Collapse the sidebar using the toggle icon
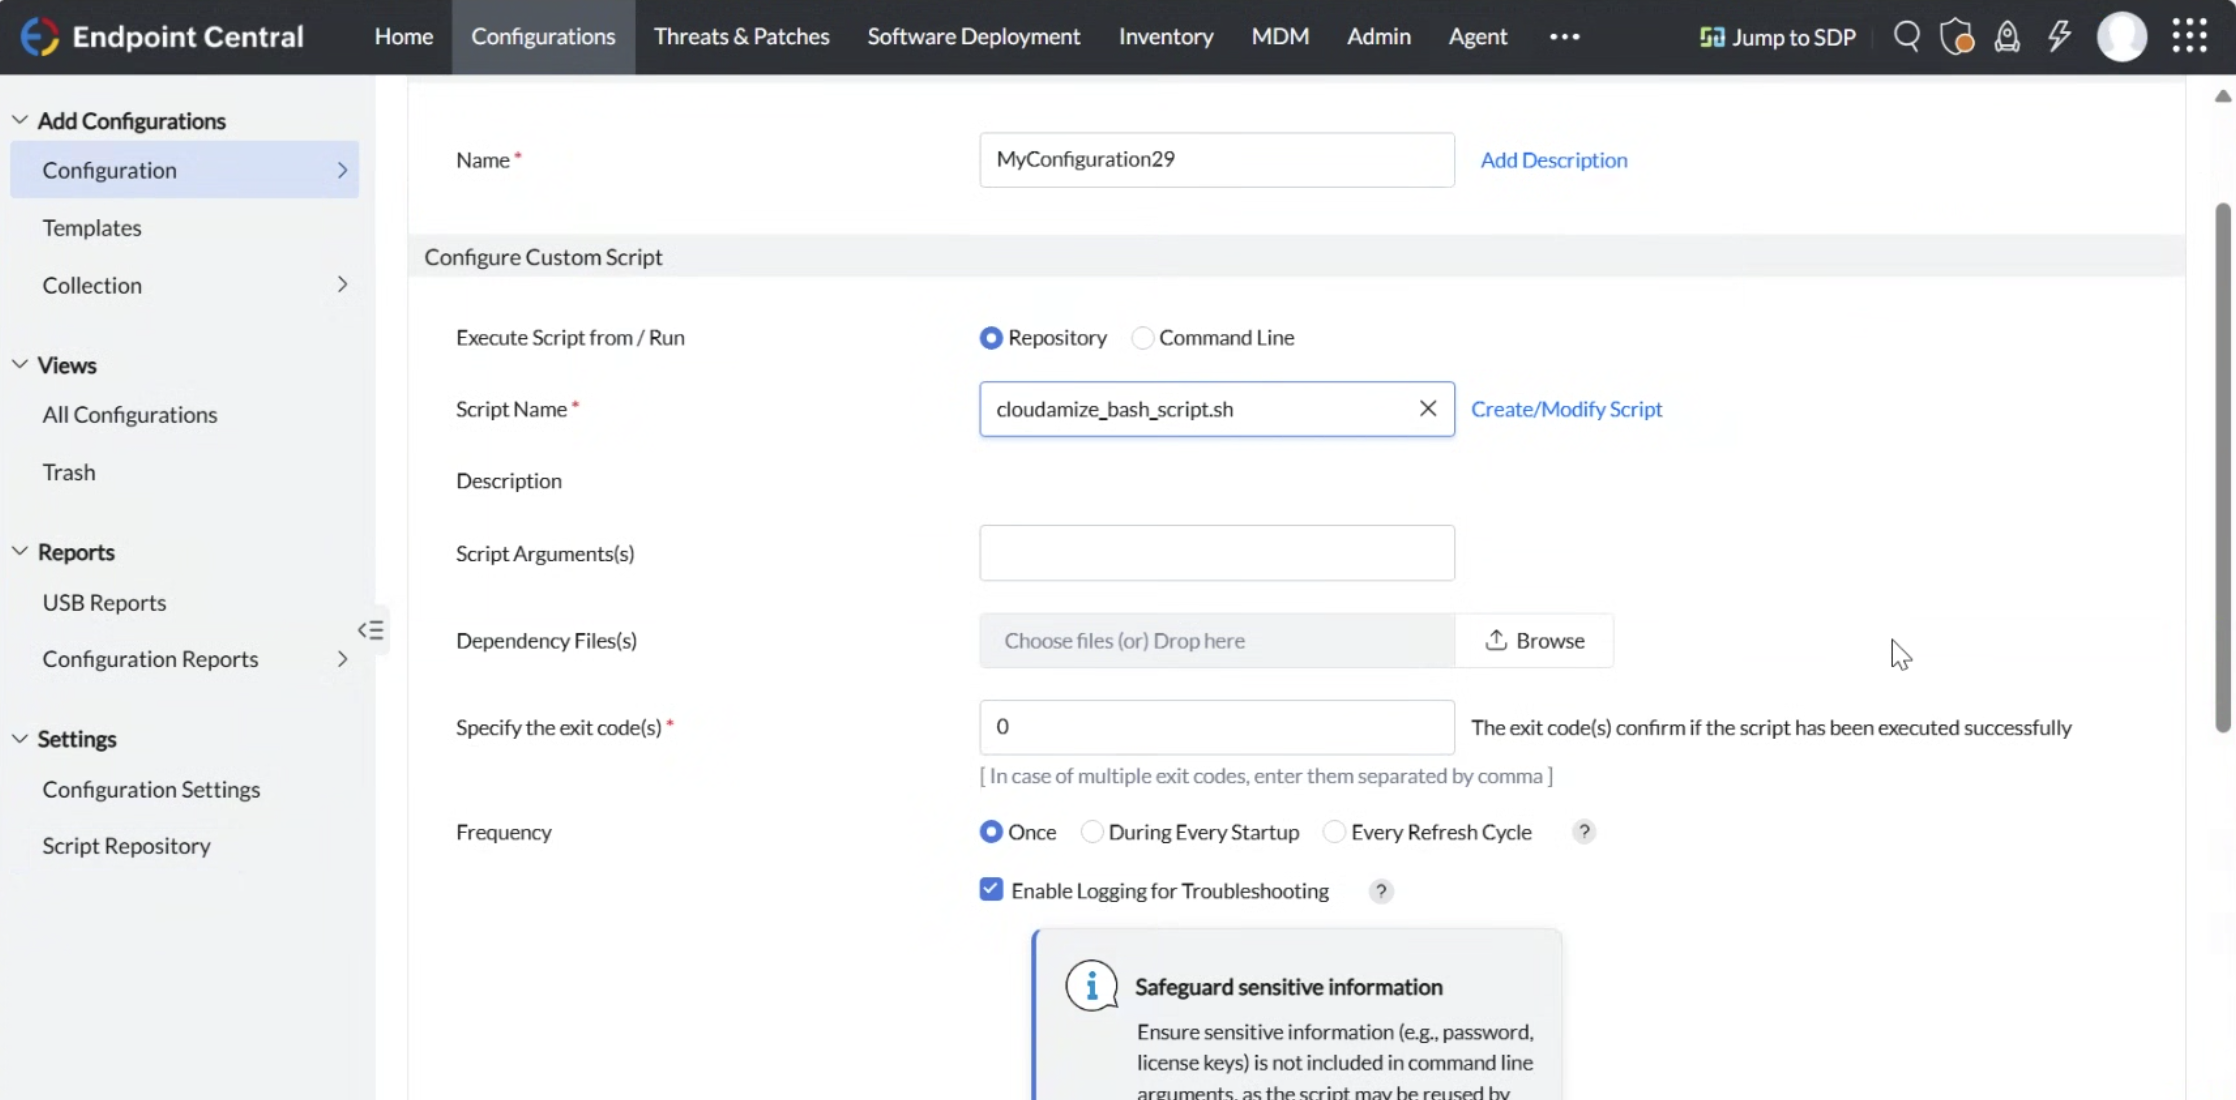This screenshot has height=1100, width=2236. tap(371, 630)
